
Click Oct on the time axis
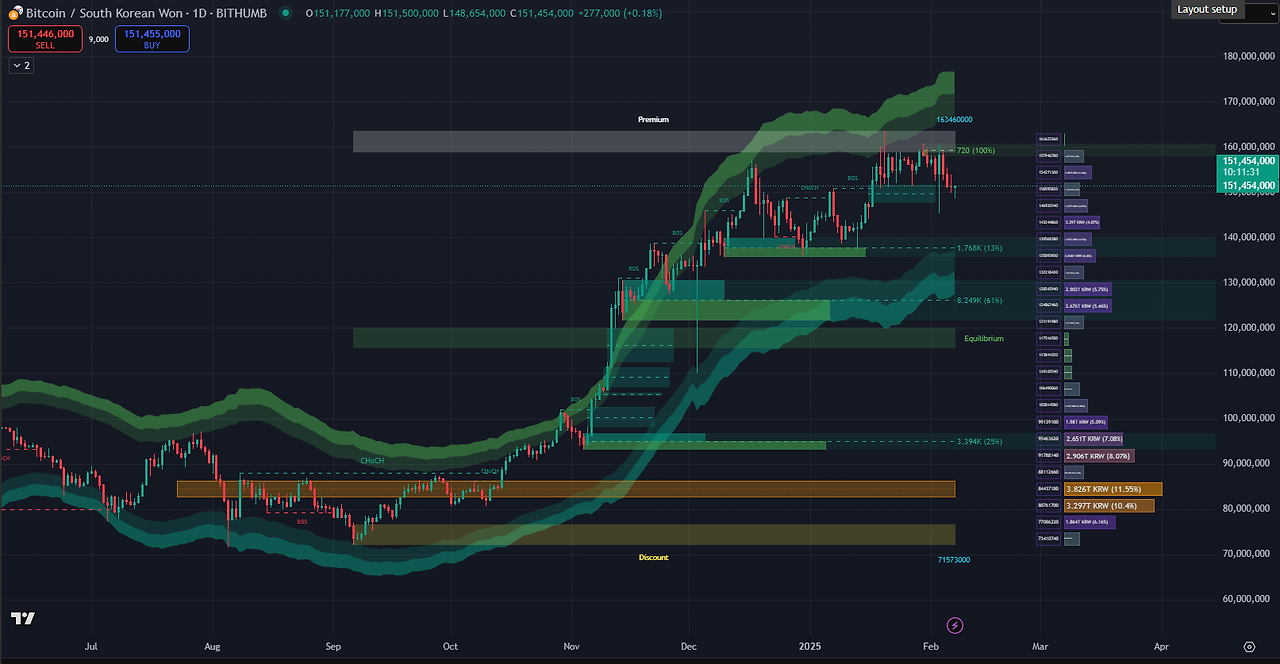(x=451, y=648)
